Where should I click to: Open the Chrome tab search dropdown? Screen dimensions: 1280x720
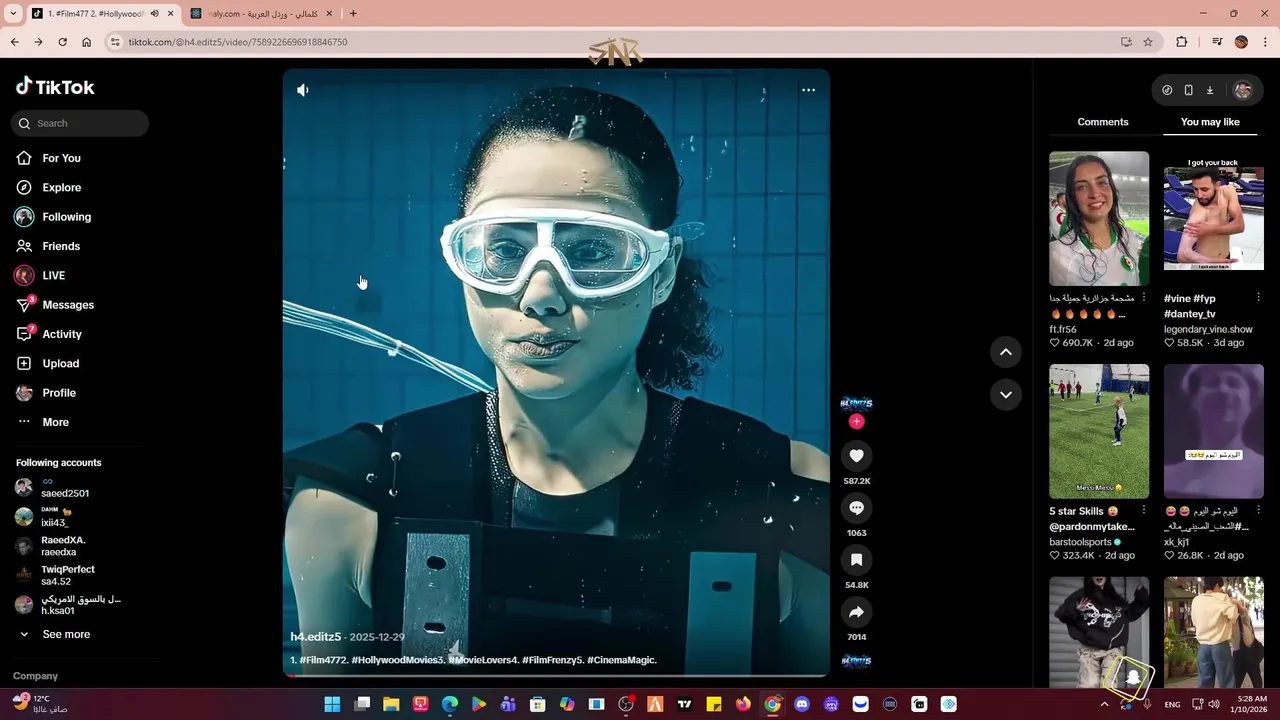tap(13, 14)
